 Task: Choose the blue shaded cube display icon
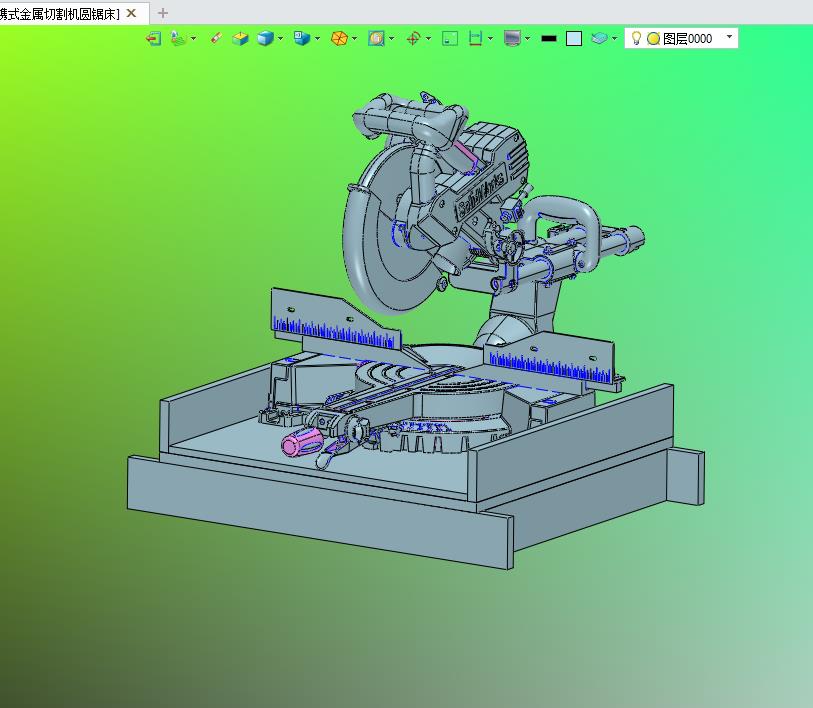coord(265,38)
